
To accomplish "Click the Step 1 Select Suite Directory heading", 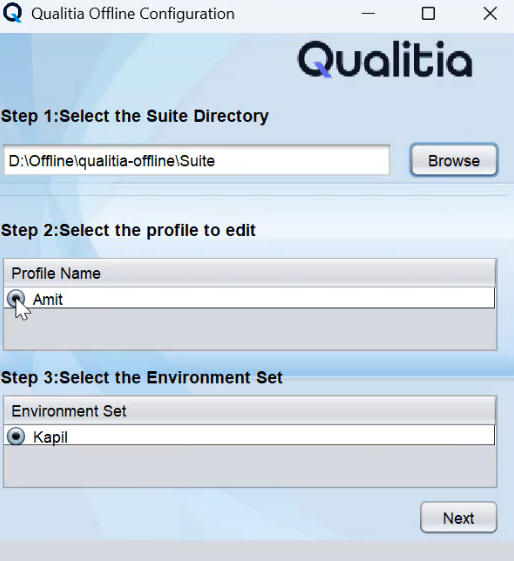I will [x=134, y=116].
